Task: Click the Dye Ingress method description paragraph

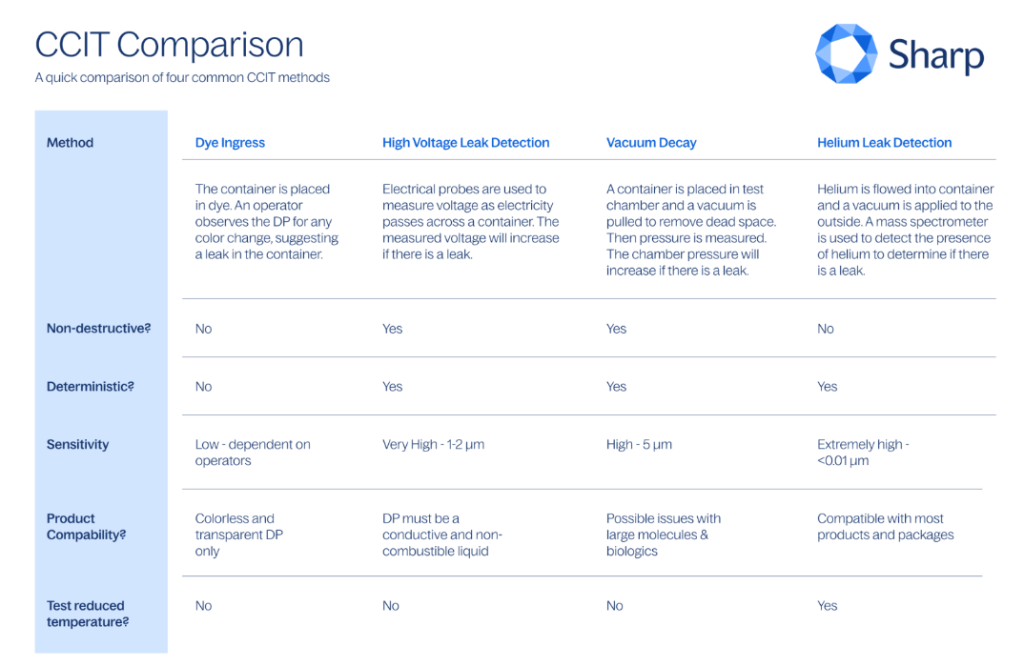Action: [x=266, y=221]
